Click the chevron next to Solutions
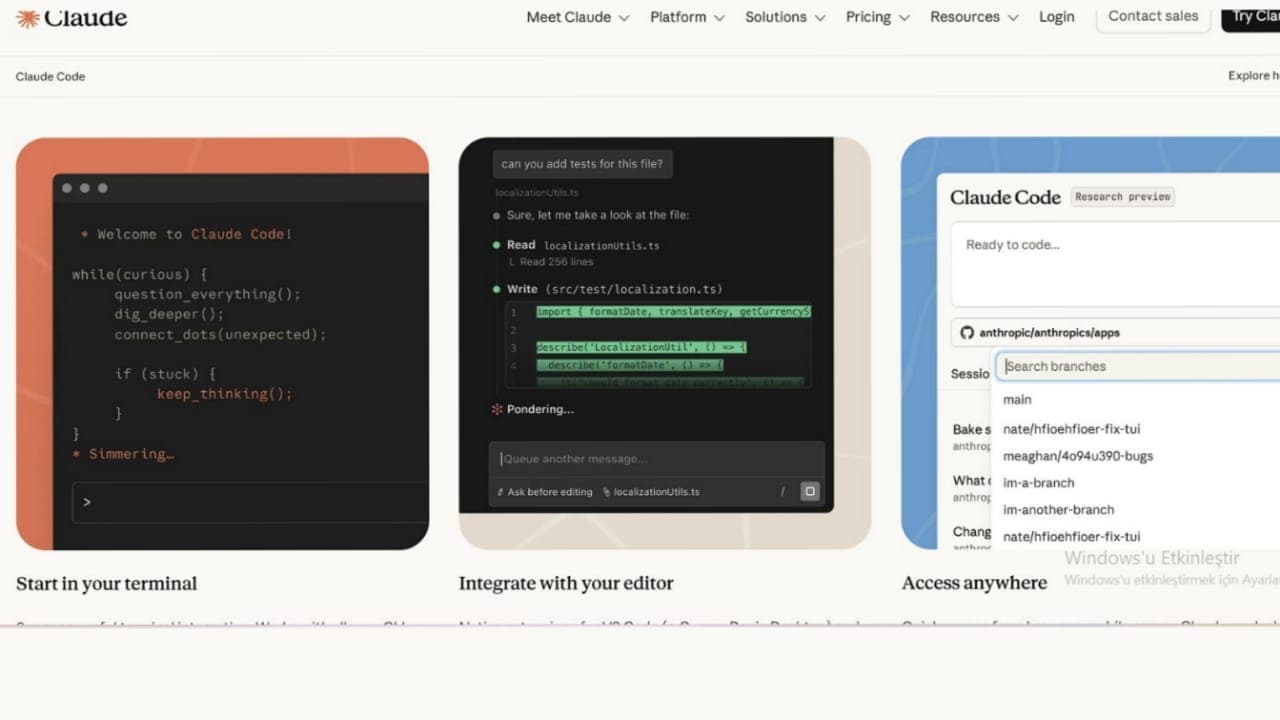This screenshot has height=720, width=1280. pyautogui.click(x=820, y=18)
